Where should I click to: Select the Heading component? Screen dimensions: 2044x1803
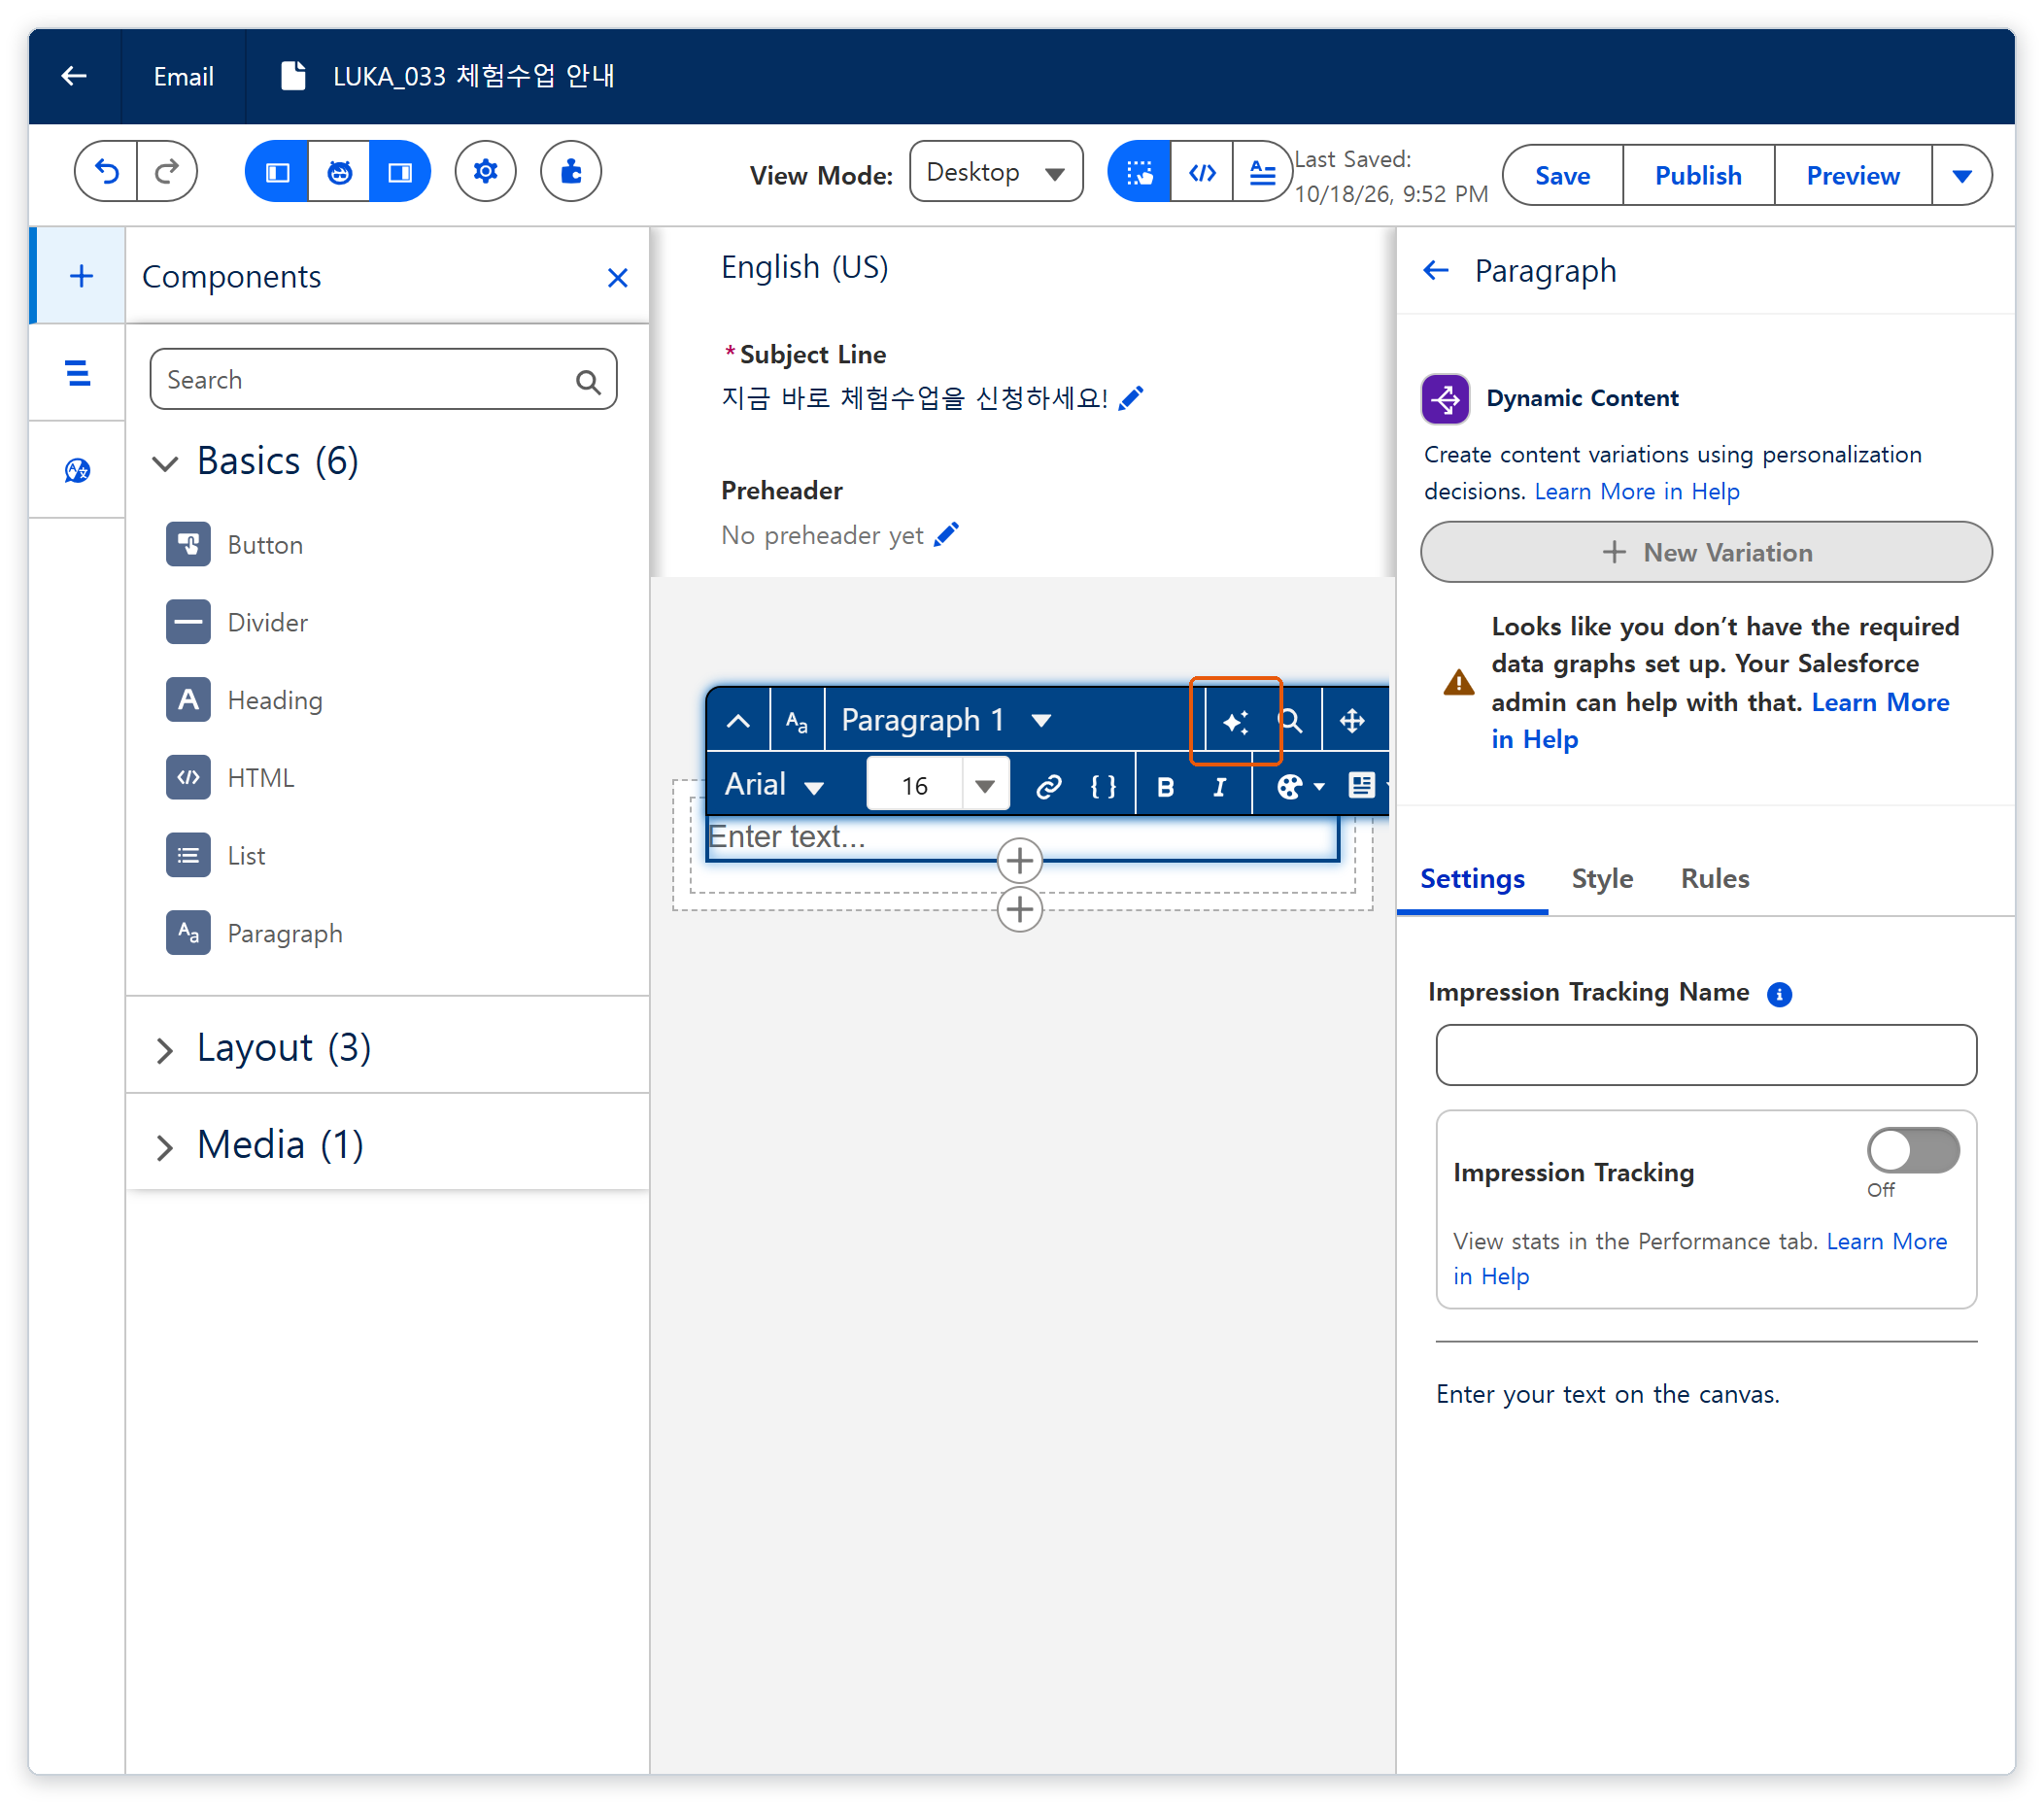[244, 700]
